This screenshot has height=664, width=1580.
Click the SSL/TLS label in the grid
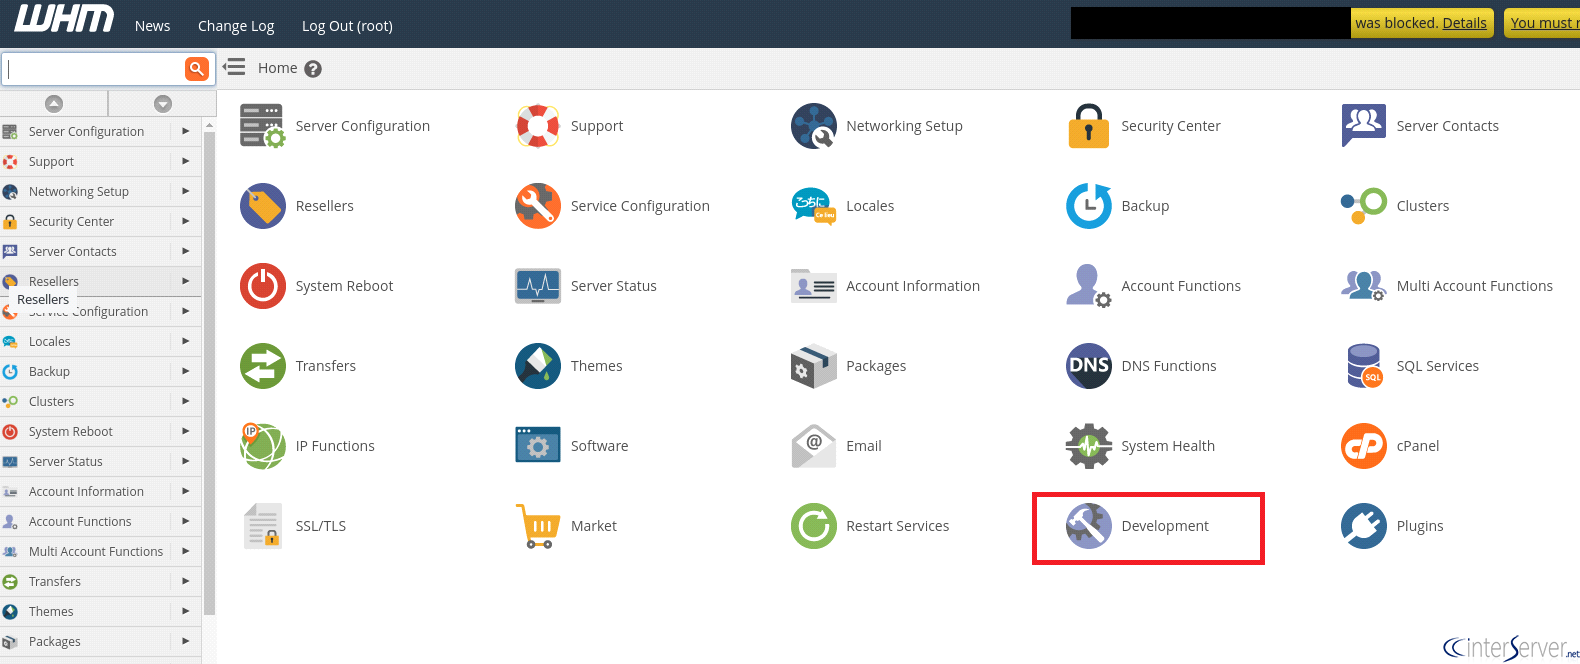coord(321,526)
